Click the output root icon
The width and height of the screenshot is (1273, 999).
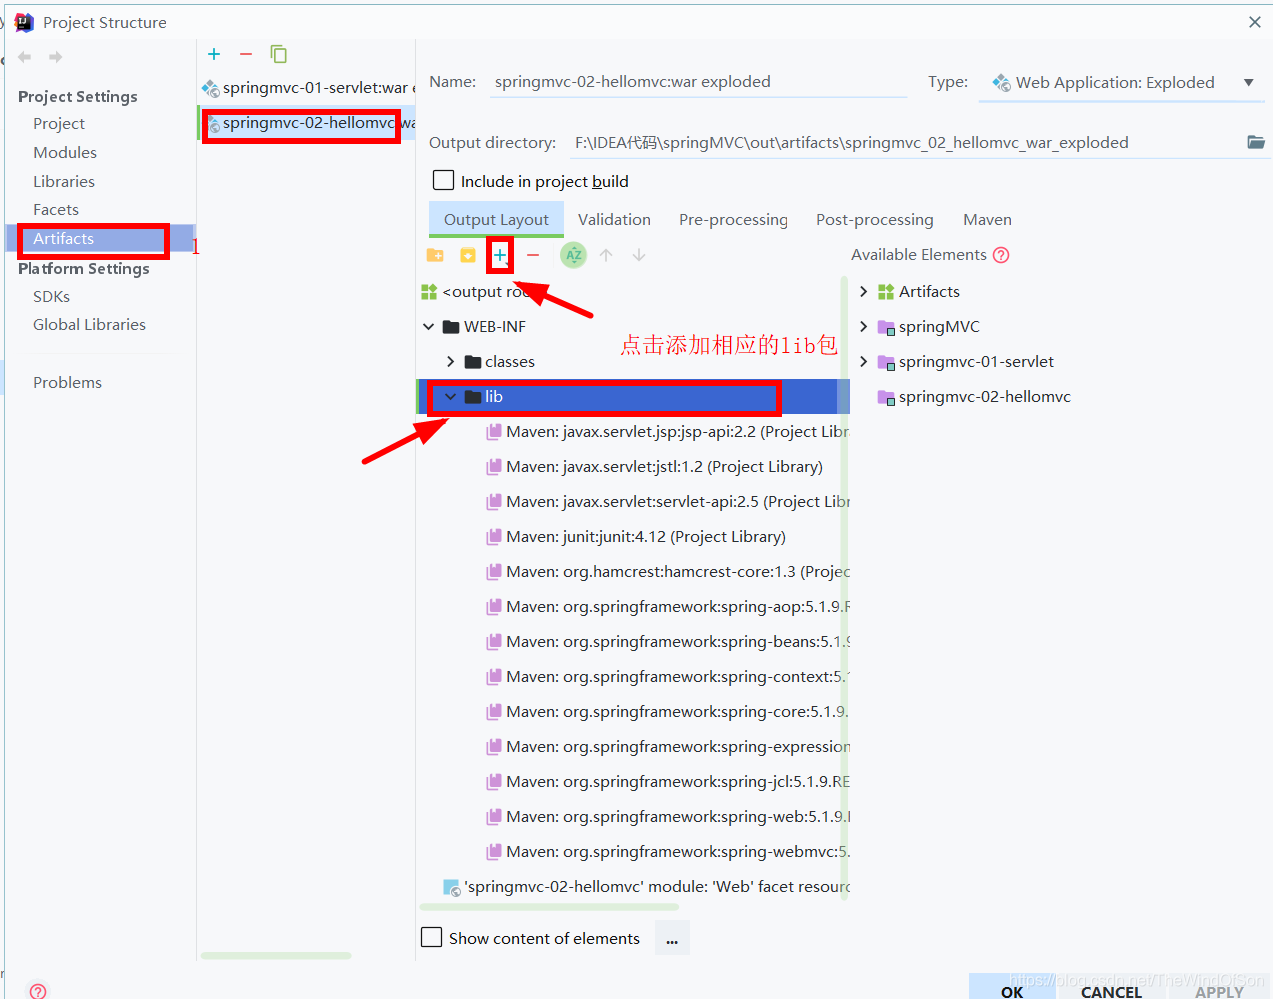click(x=429, y=292)
